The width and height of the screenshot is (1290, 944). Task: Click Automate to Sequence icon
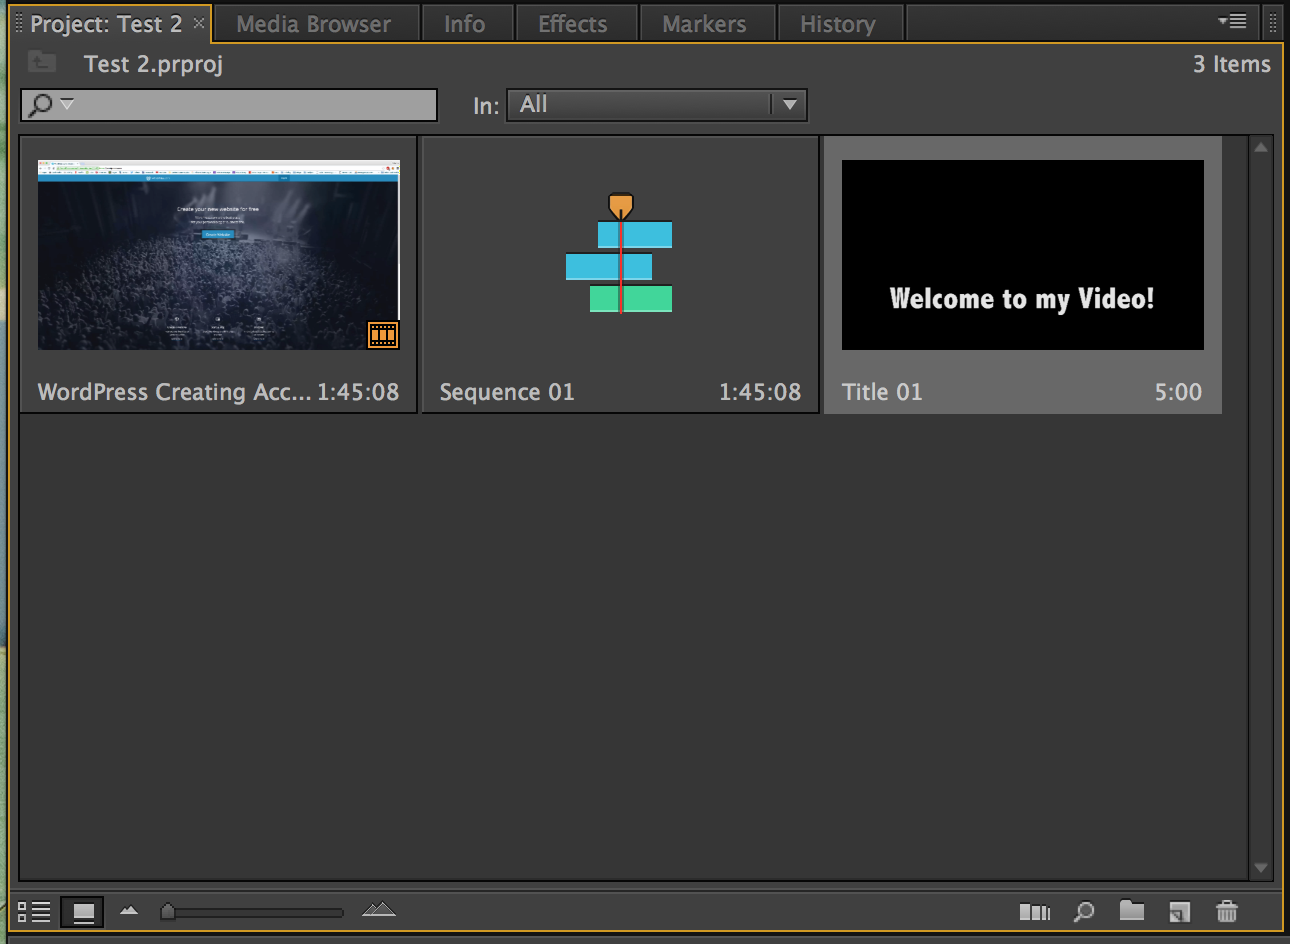(1034, 912)
